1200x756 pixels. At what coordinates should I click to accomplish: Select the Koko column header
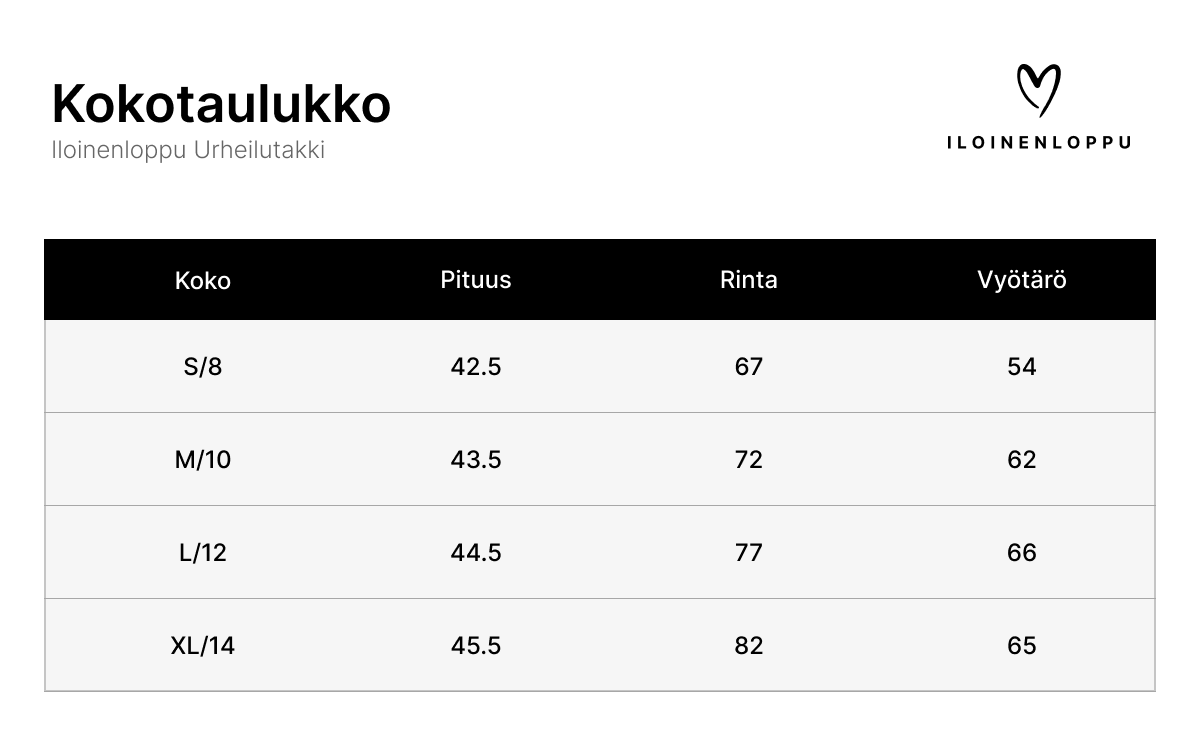click(x=203, y=280)
